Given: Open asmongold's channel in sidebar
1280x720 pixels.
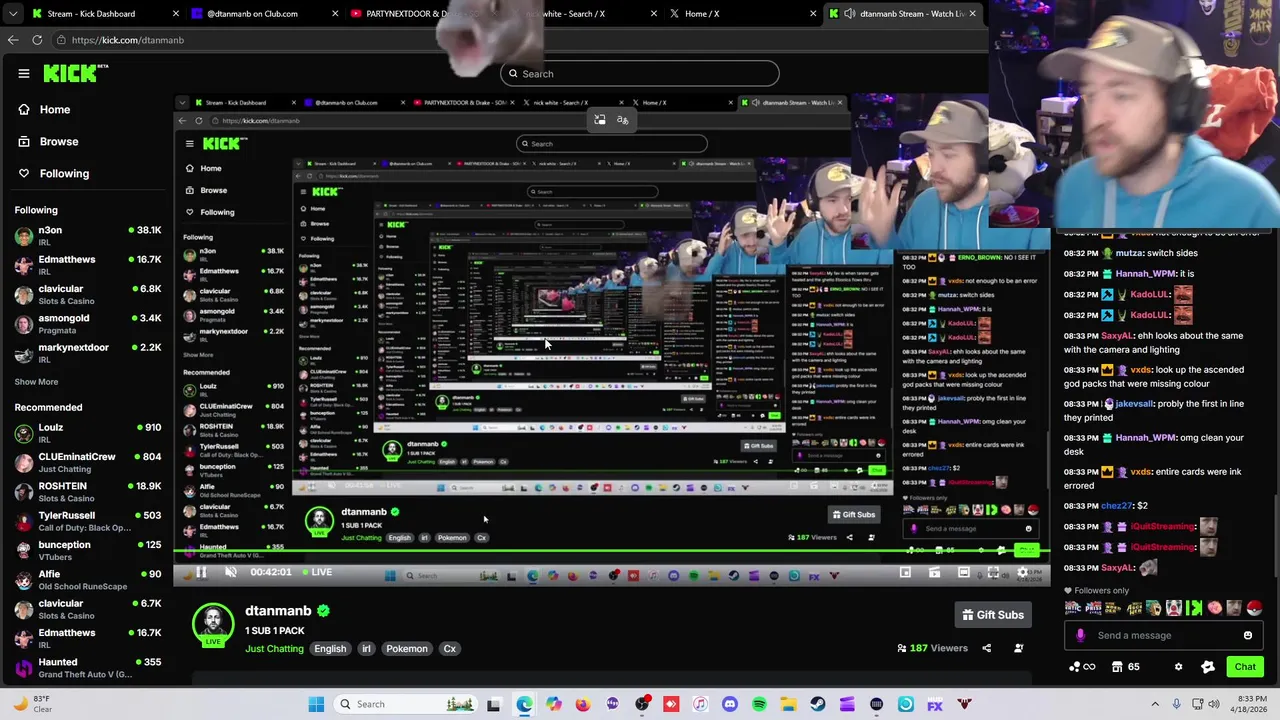Looking at the screenshot, I should (88, 324).
